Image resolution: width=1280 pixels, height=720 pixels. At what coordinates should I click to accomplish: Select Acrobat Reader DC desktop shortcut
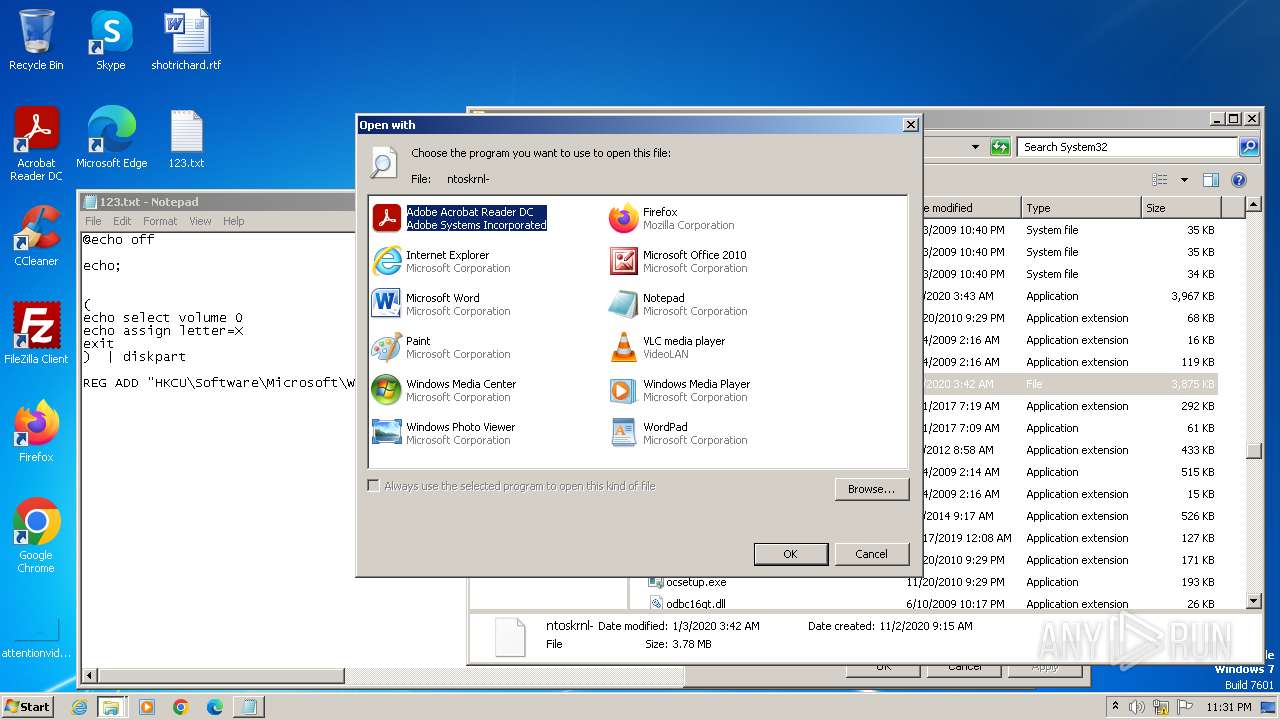[x=36, y=144]
